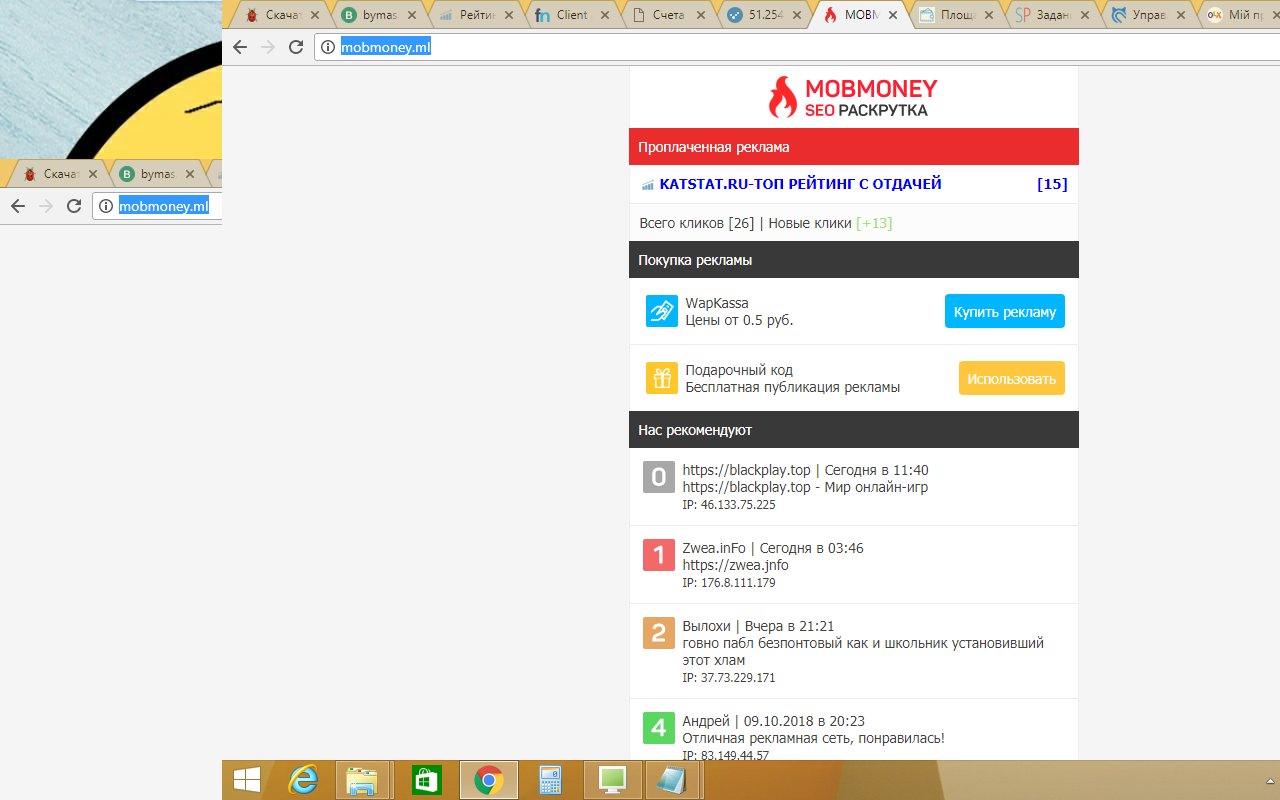Click the [15] counter link
The width and height of the screenshot is (1280, 800).
click(1052, 184)
